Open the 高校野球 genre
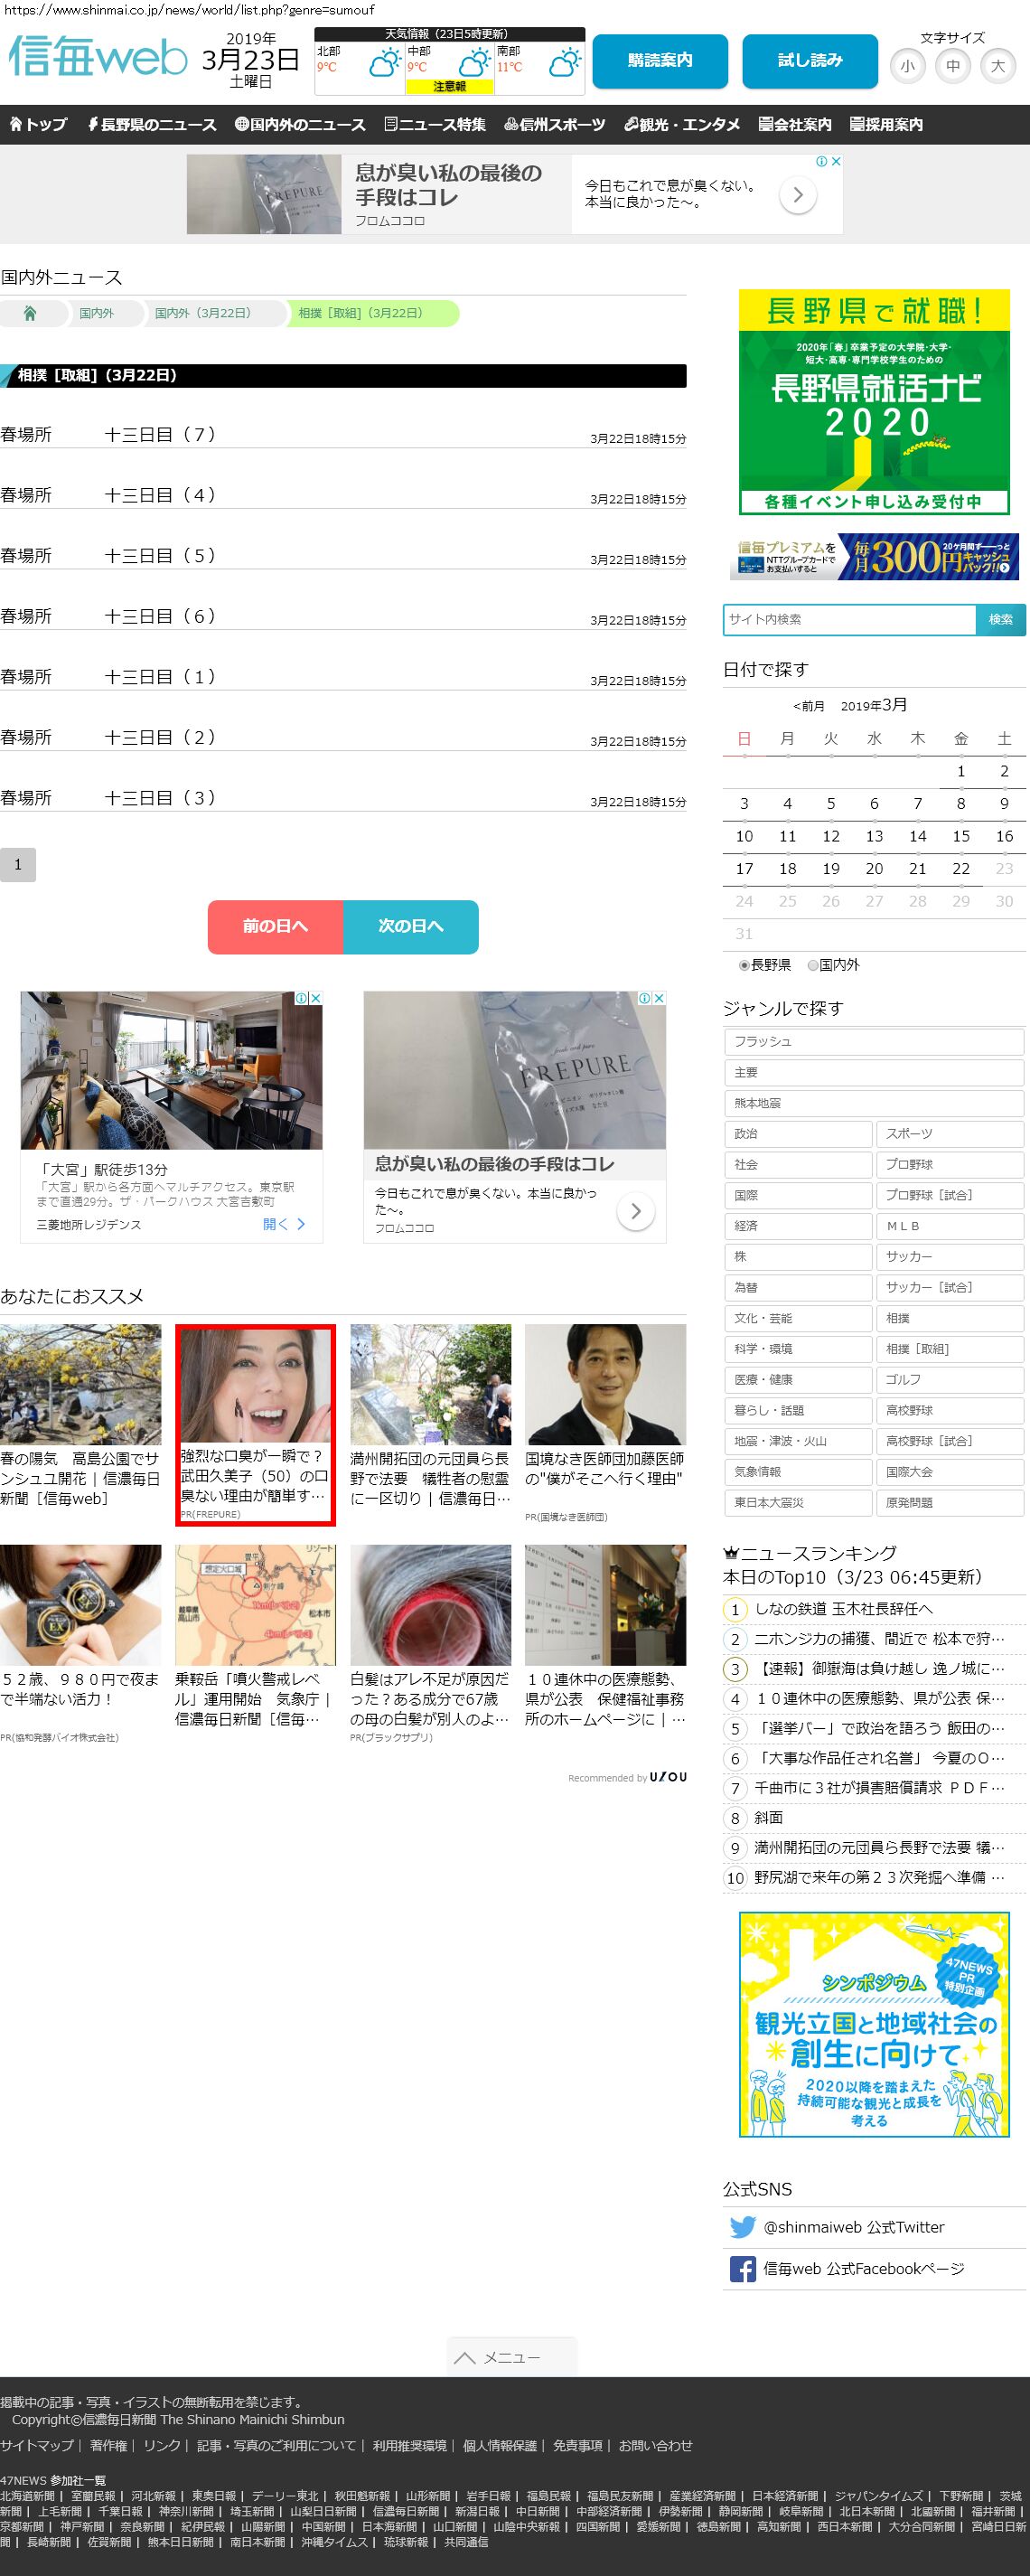1030x2576 pixels. coord(950,1411)
